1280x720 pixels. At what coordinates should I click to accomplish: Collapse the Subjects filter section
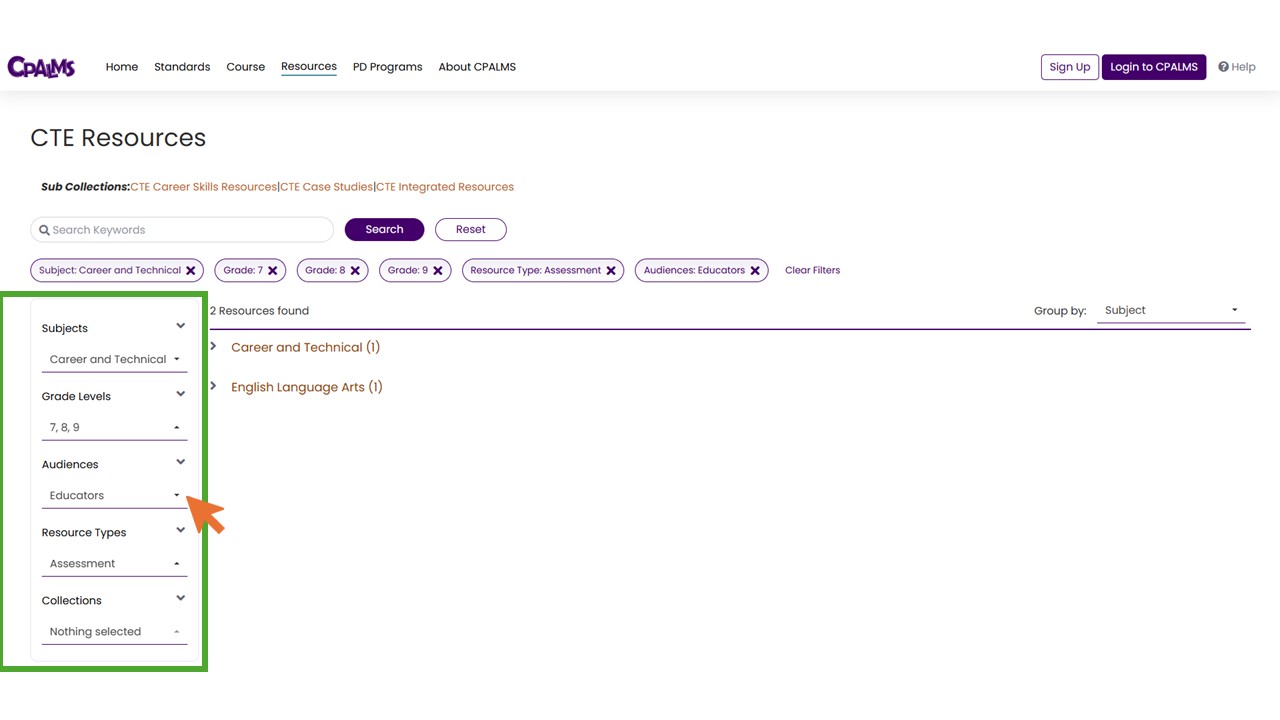[180, 325]
